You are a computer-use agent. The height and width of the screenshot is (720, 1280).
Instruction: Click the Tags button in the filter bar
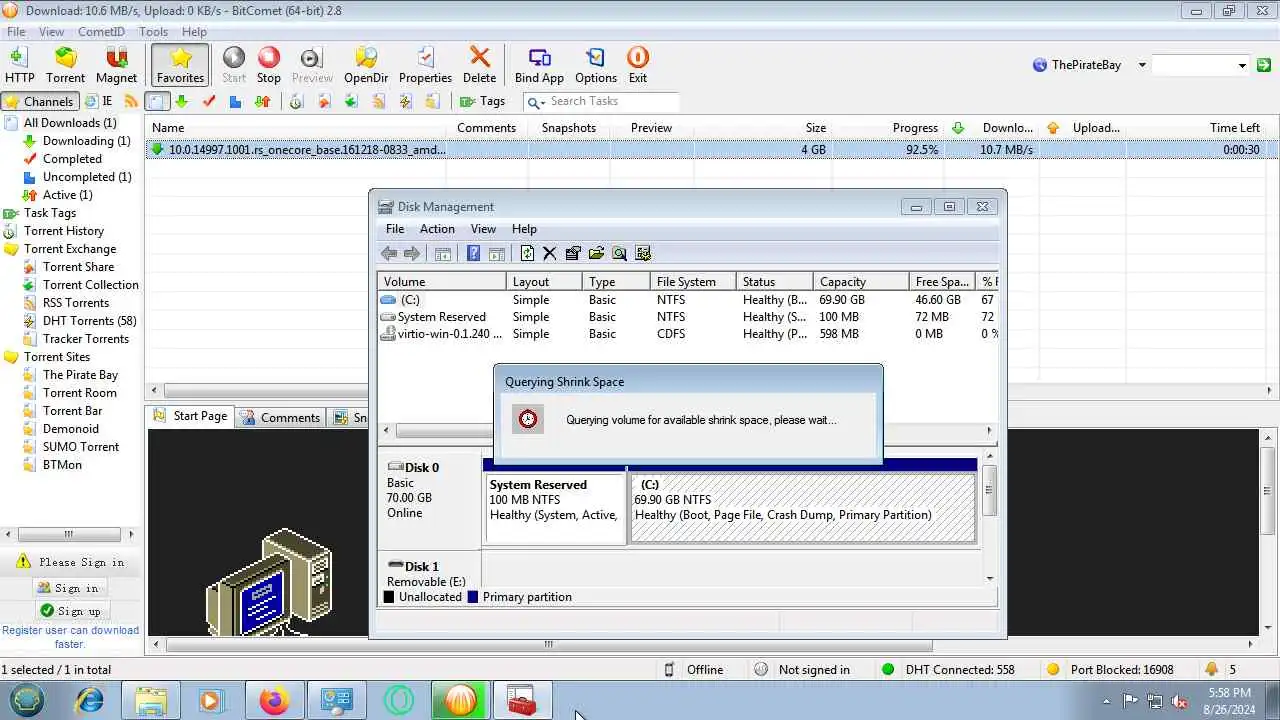482,101
